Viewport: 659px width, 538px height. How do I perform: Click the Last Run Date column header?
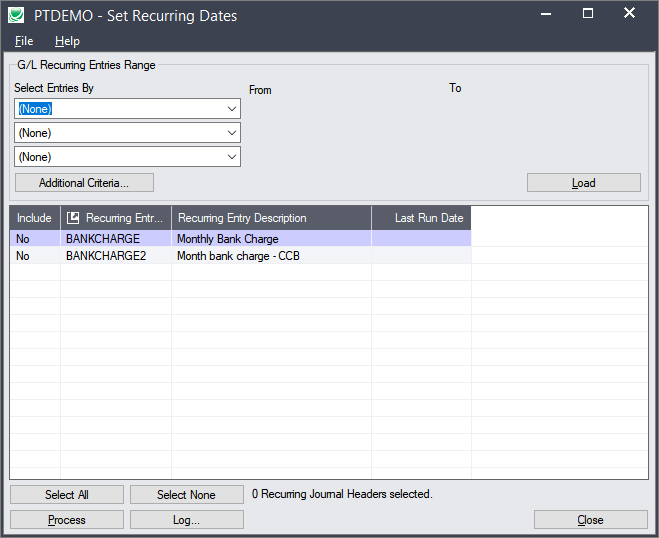click(421, 218)
